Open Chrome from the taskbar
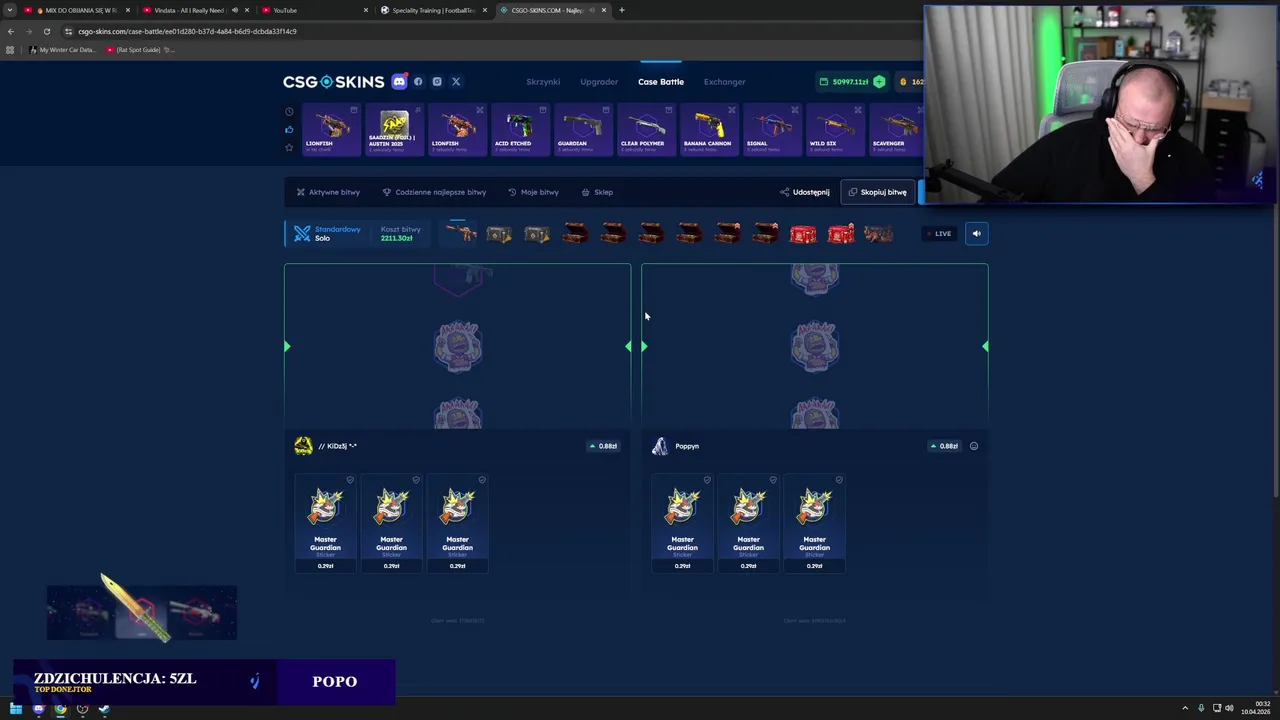 pos(60,709)
